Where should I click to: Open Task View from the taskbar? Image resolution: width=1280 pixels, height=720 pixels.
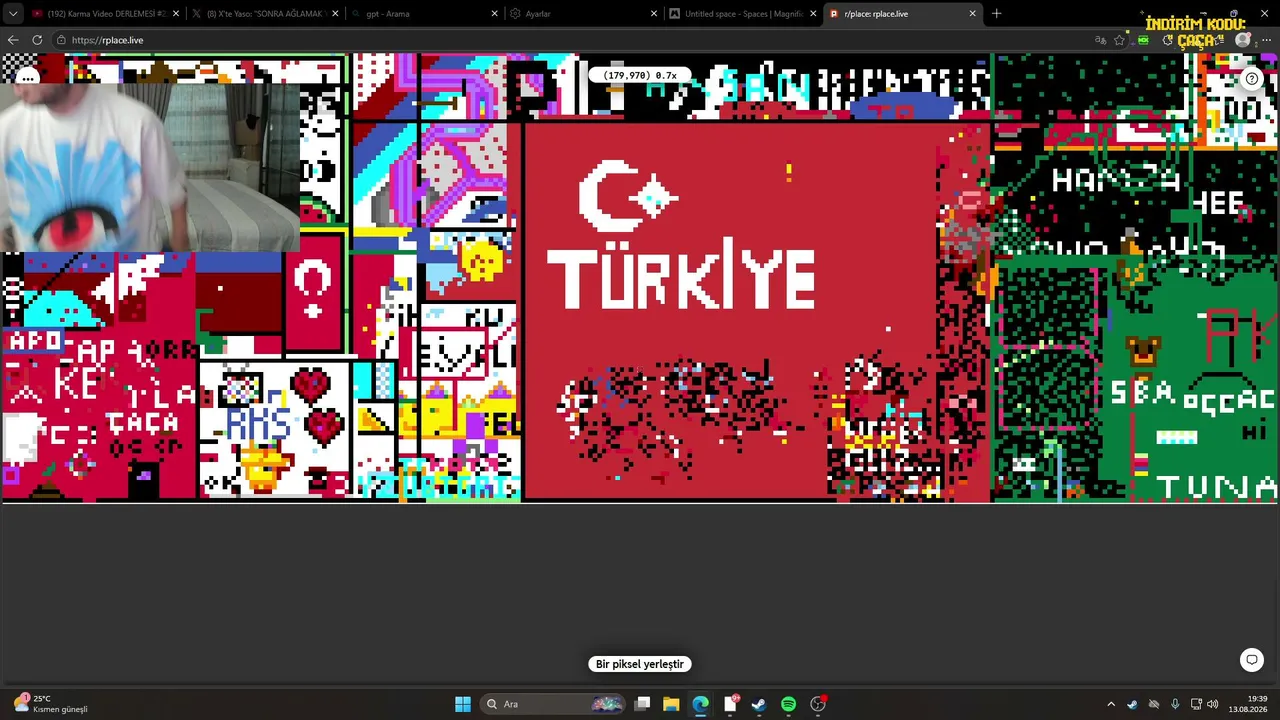[643, 704]
